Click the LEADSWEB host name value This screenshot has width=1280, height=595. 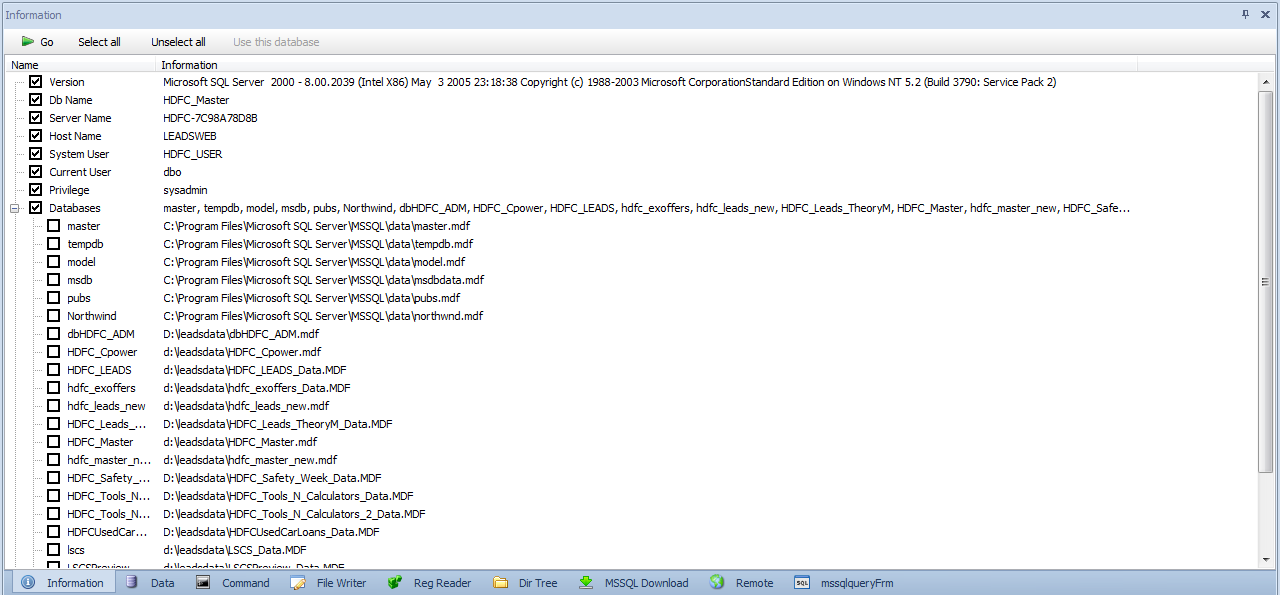(190, 136)
